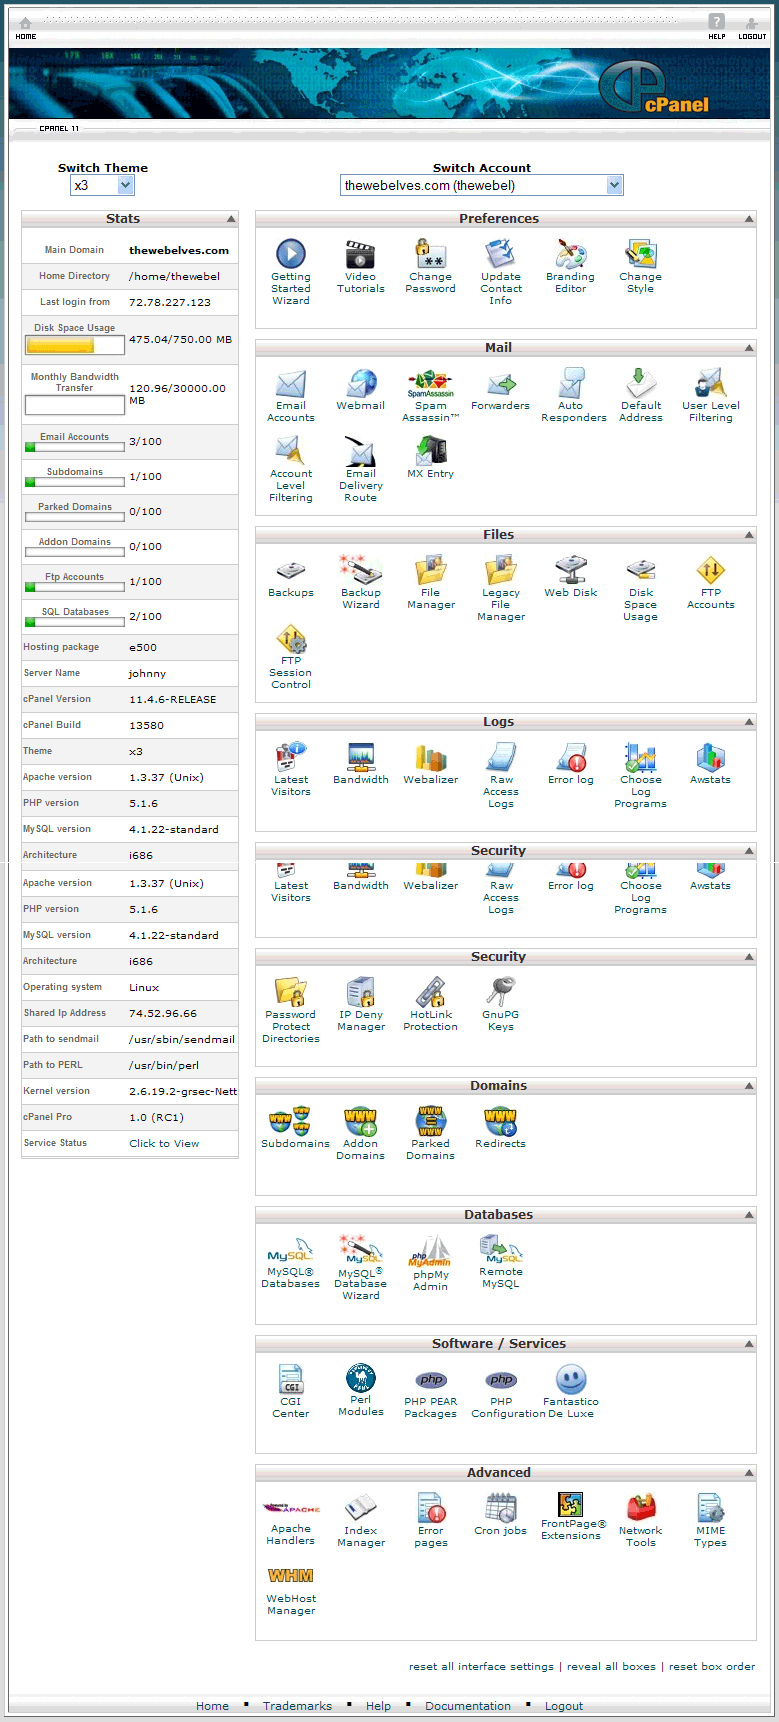Collapse the Software / Services box
This screenshot has width=779, height=1722.
pyautogui.click(x=749, y=1344)
